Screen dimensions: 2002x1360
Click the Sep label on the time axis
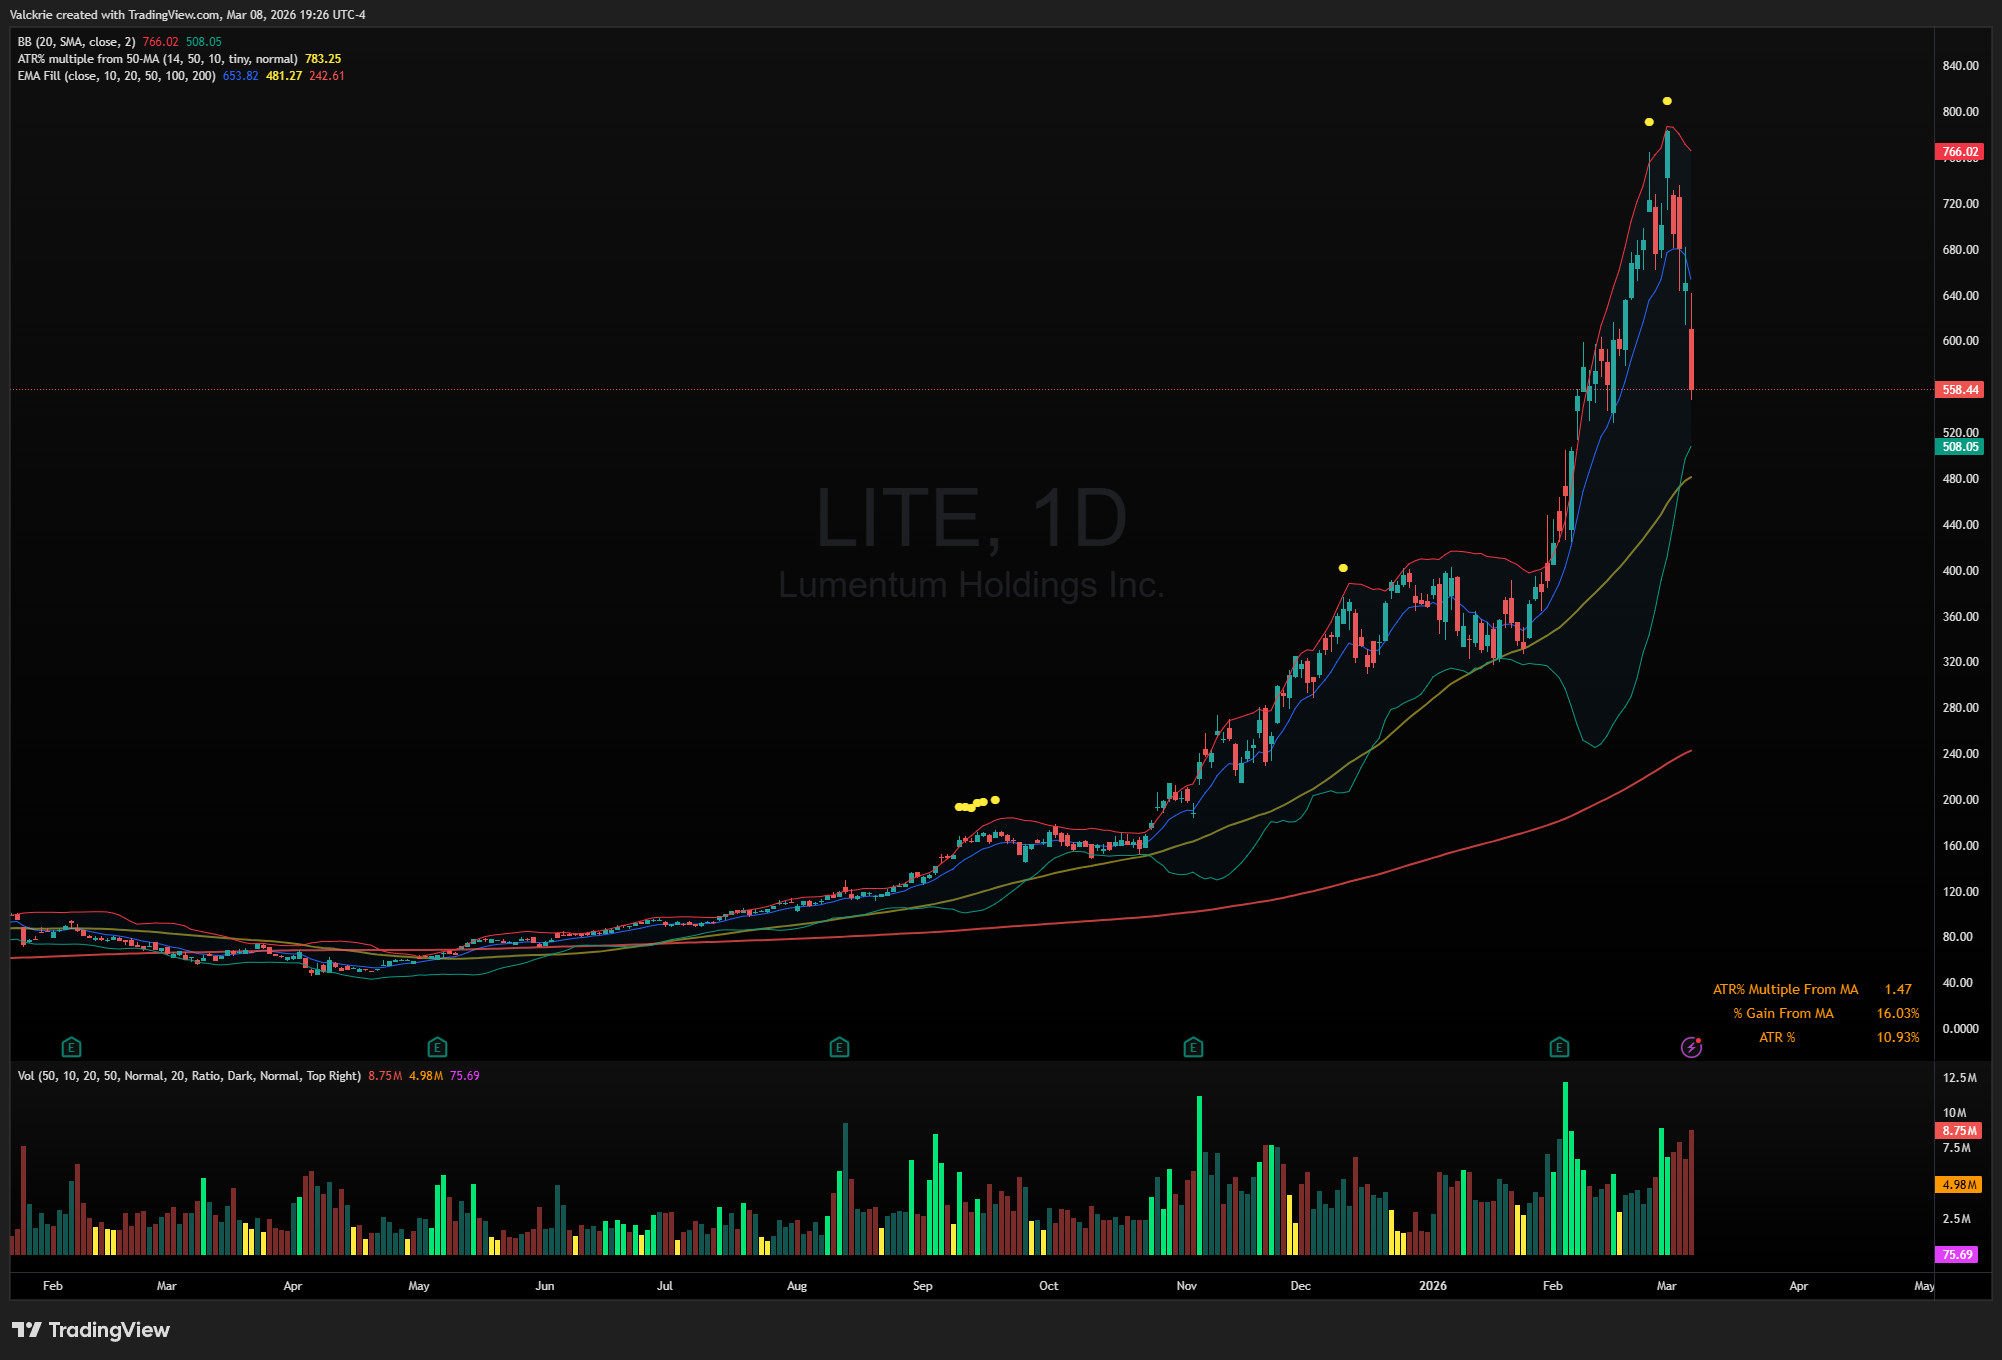tap(922, 1286)
